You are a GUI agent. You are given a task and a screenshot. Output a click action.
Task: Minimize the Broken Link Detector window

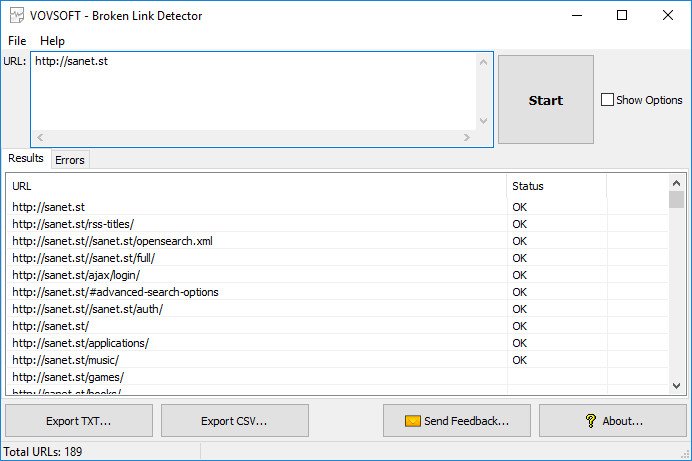pos(577,15)
